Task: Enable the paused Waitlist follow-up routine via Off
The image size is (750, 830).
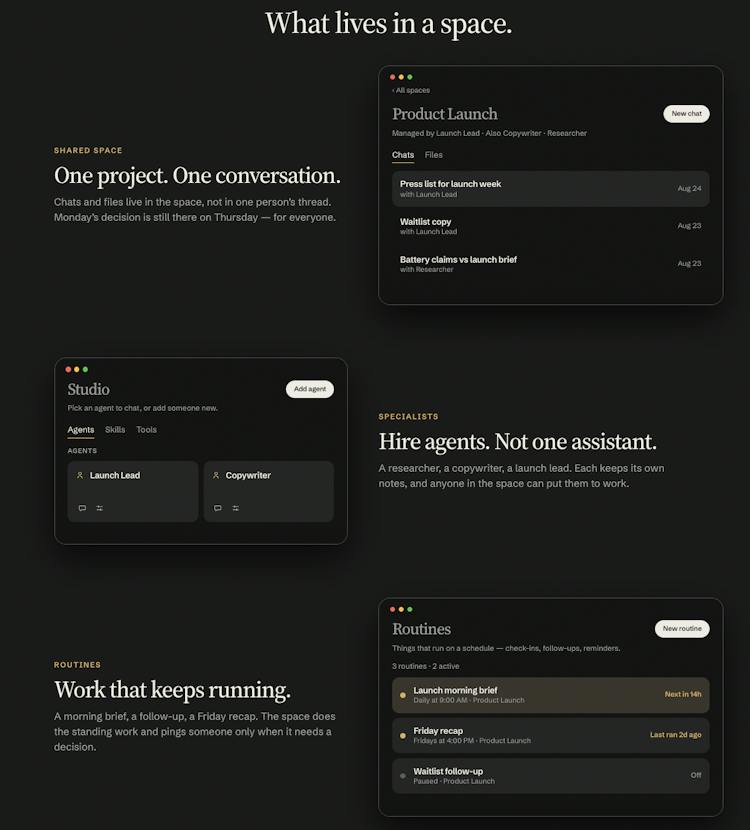Action: (695, 775)
